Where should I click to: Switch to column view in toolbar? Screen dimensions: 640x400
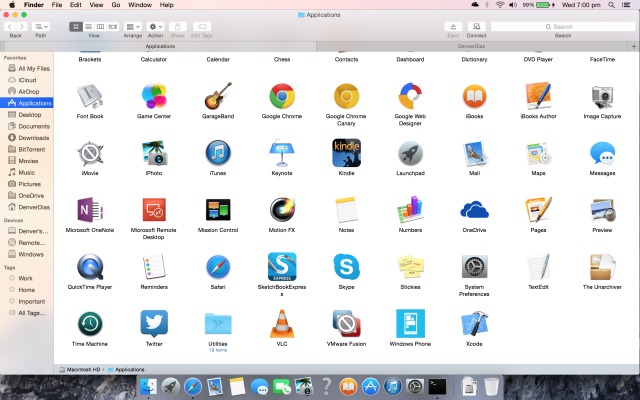pyautogui.click(x=100, y=27)
